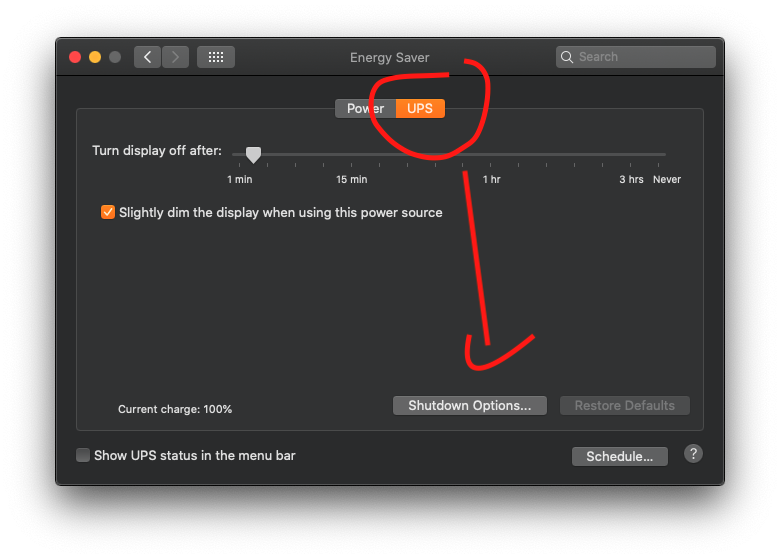The height and width of the screenshot is (559, 780).
Task: Click the display-off slider thumb
Action: pyautogui.click(x=253, y=155)
